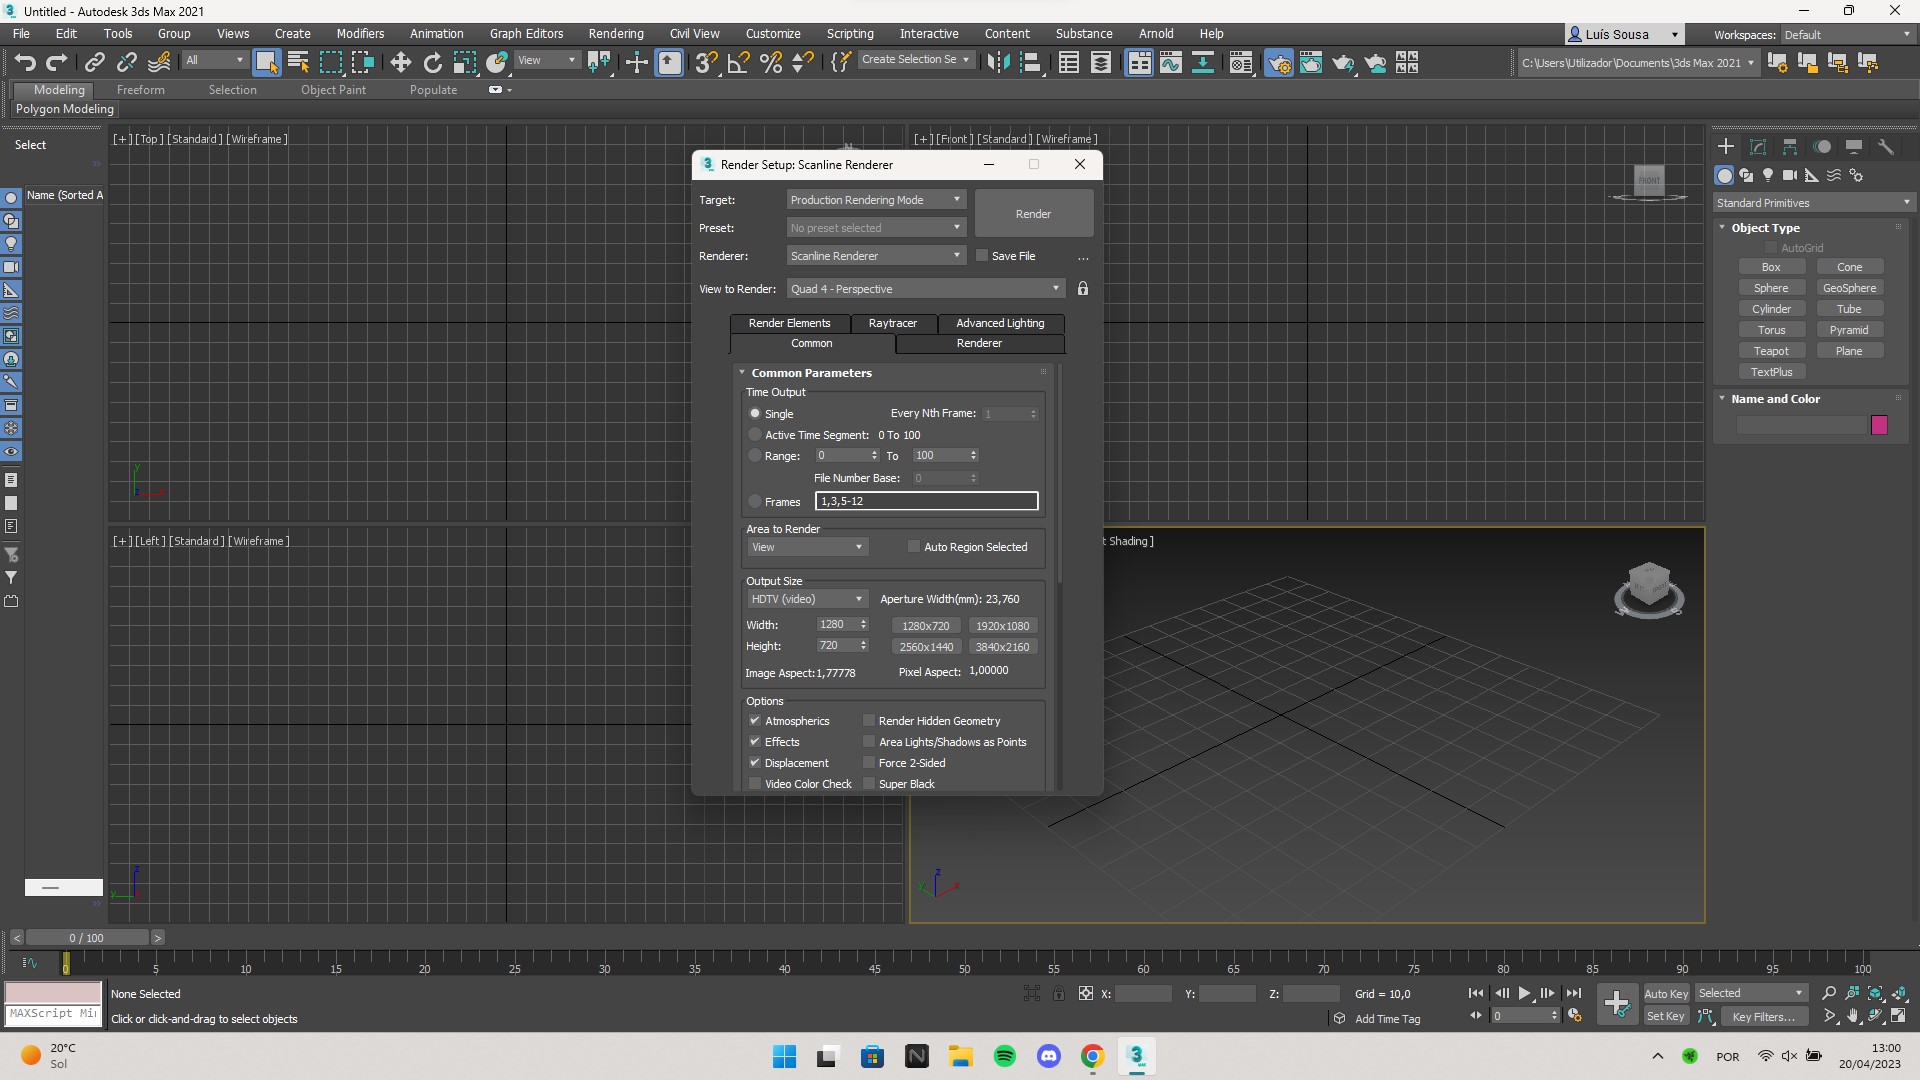Click the Save File button

(x=981, y=256)
